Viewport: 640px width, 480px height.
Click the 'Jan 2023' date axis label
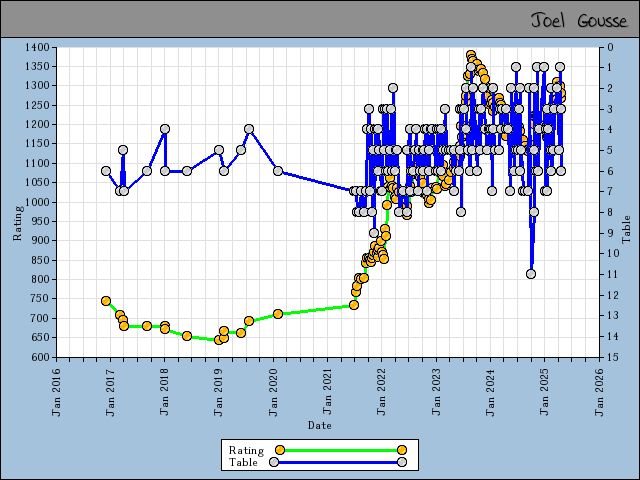click(x=436, y=392)
